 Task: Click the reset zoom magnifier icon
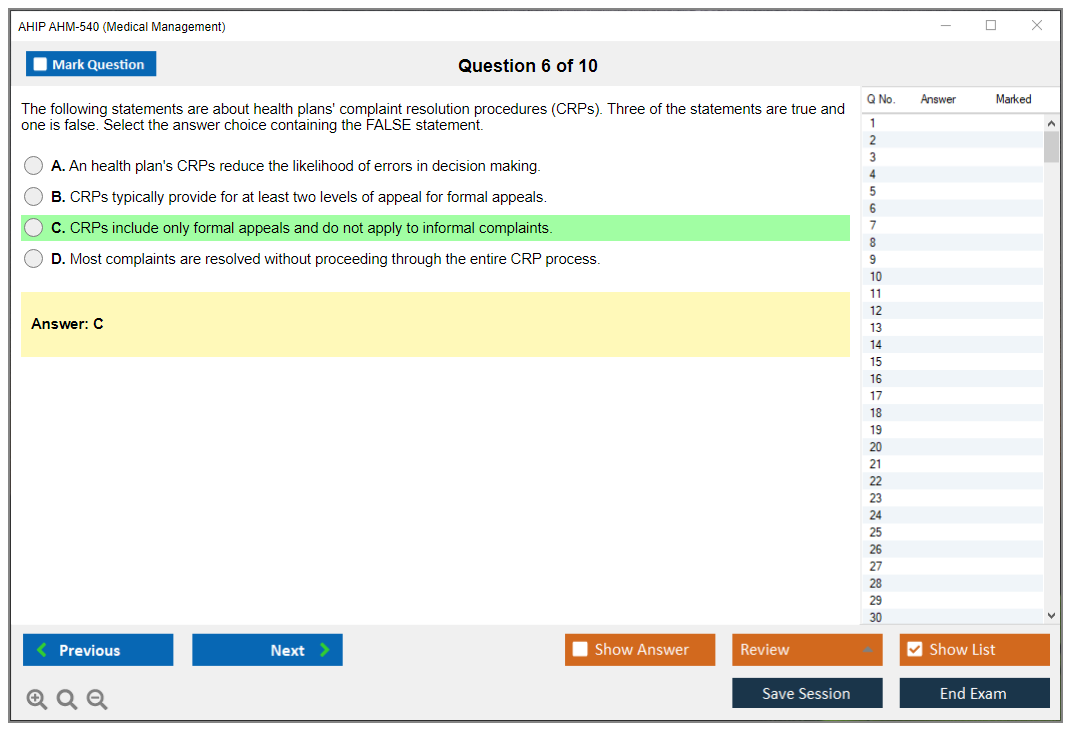tap(67, 700)
